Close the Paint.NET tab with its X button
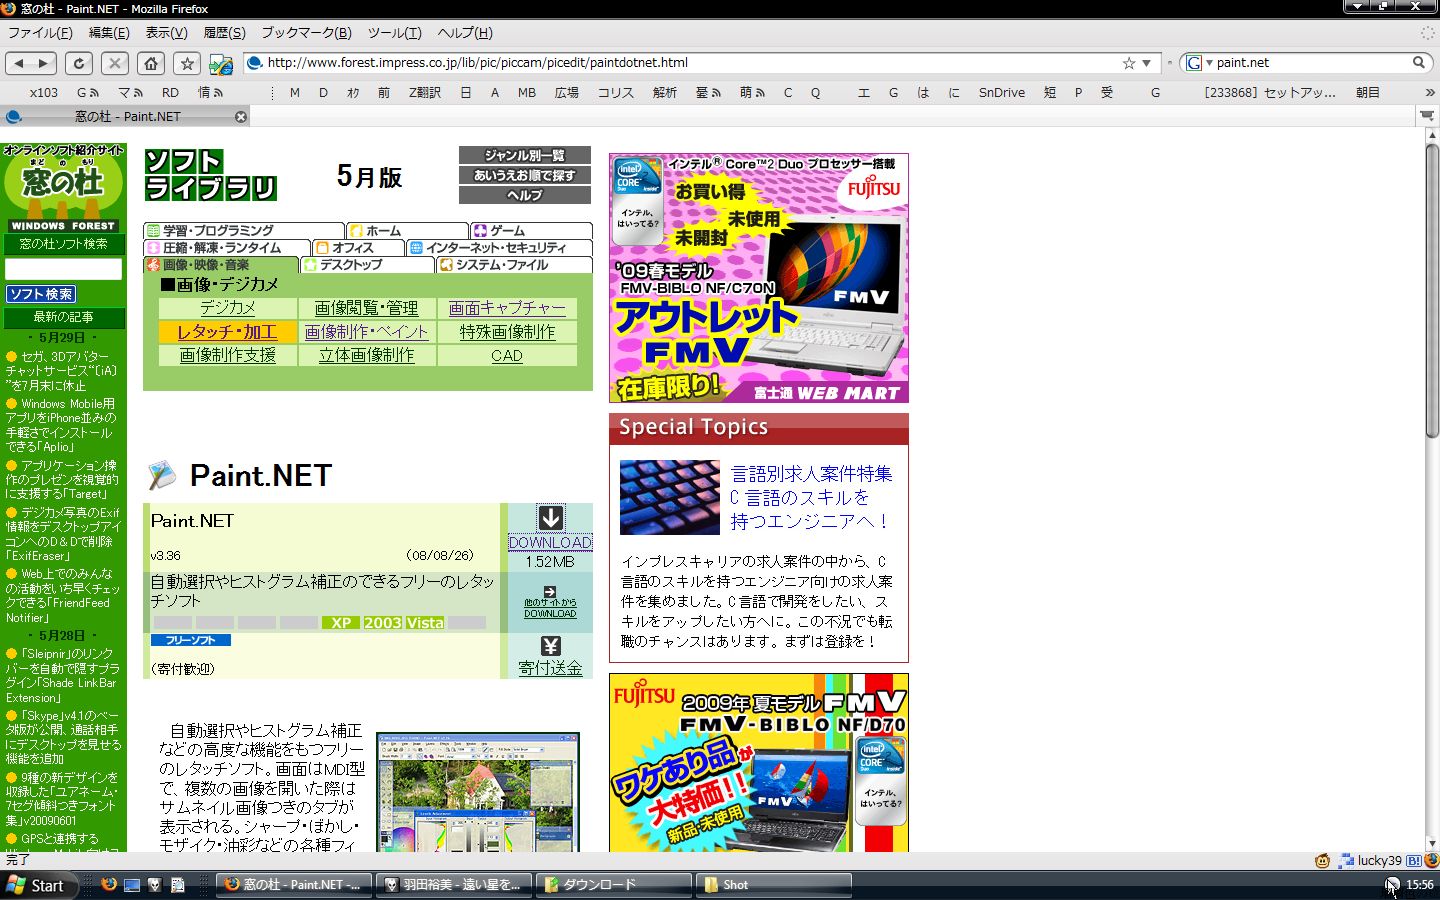Screen dimensions: 1440x900 click(240, 117)
